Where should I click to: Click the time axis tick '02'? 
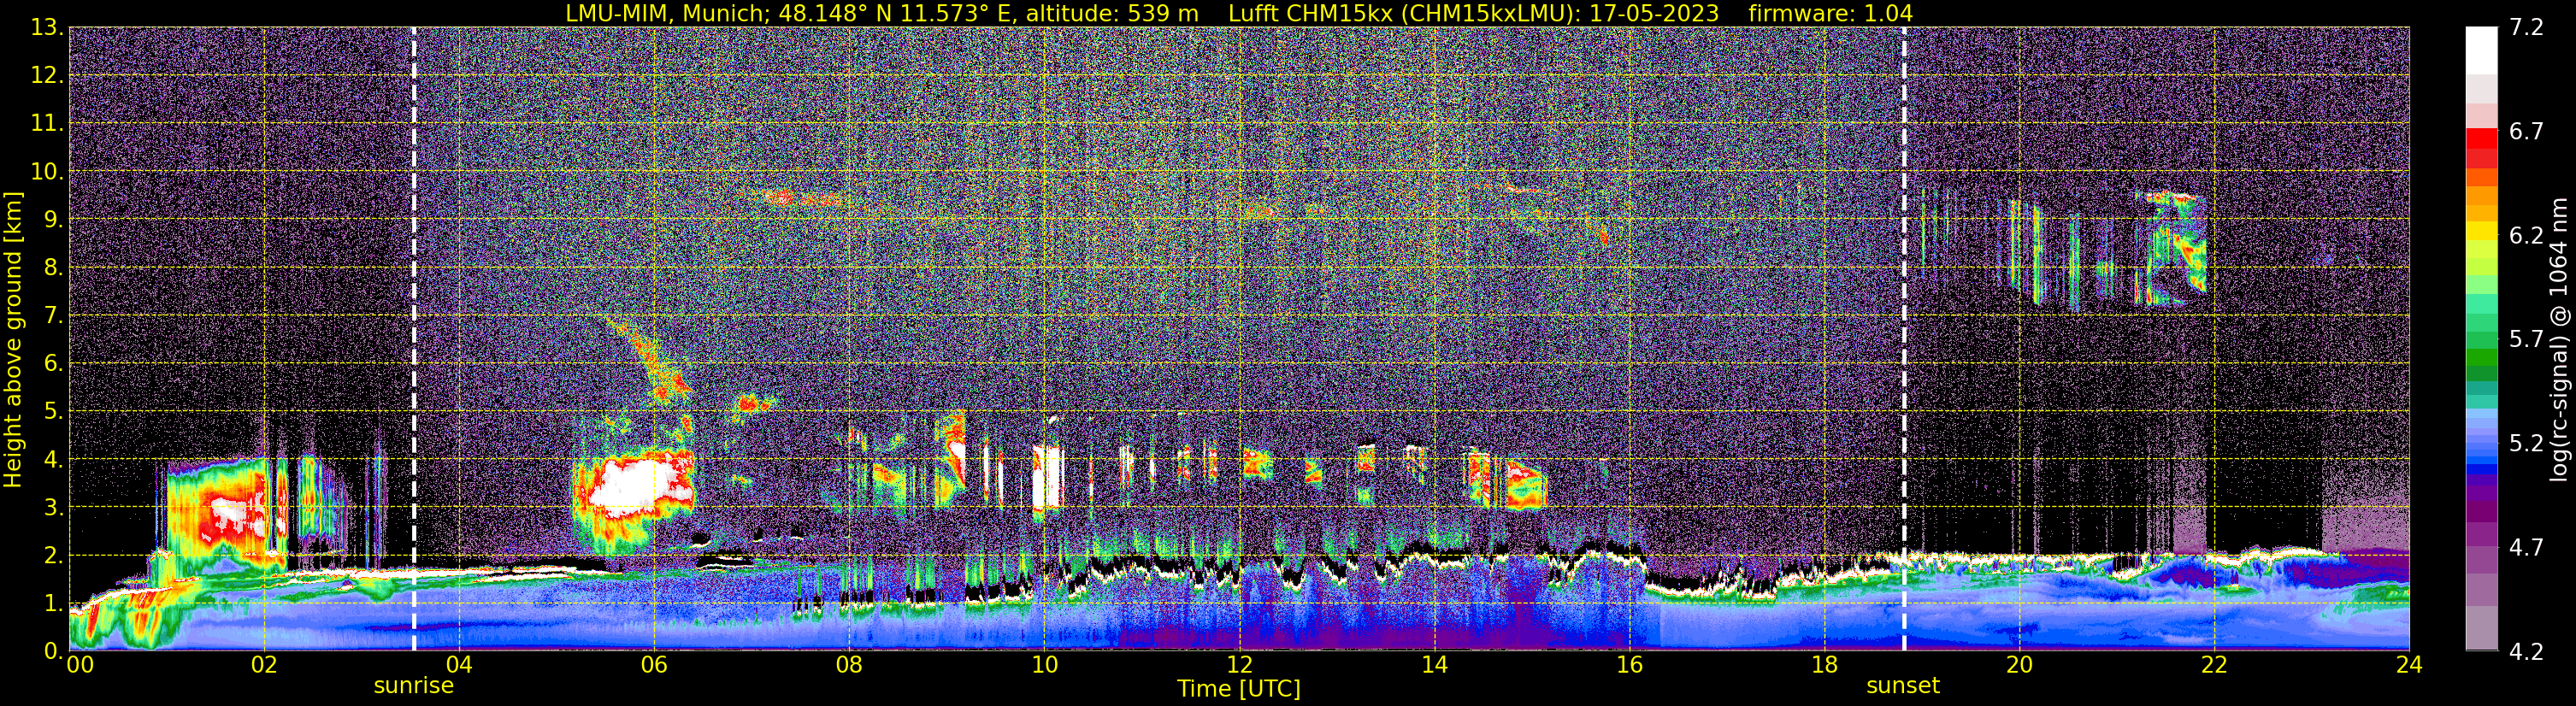click(x=263, y=665)
